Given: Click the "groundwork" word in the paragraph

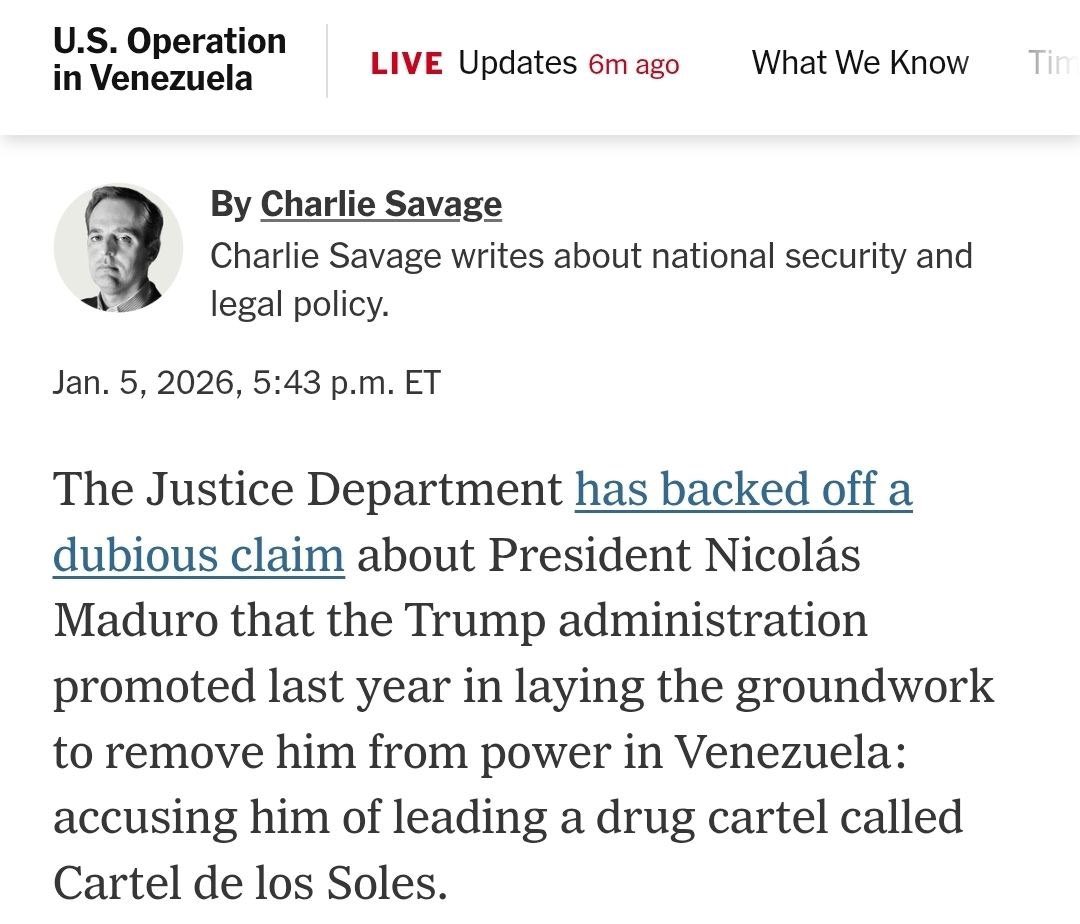Looking at the screenshot, I should click(865, 686).
